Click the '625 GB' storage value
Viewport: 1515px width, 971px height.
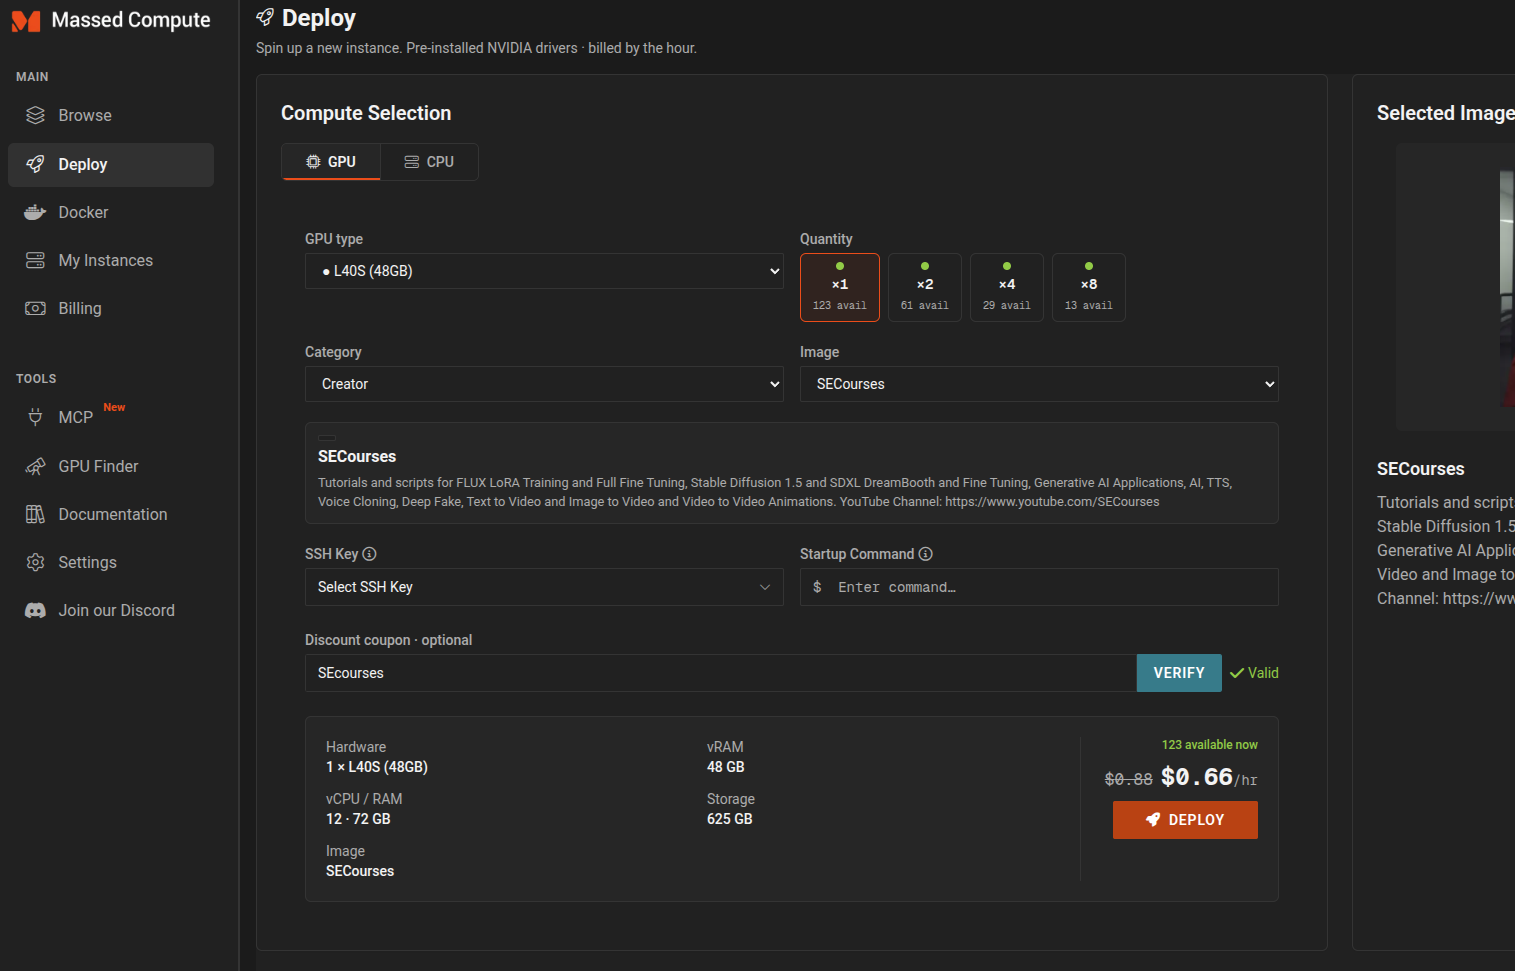click(x=730, y=819)
